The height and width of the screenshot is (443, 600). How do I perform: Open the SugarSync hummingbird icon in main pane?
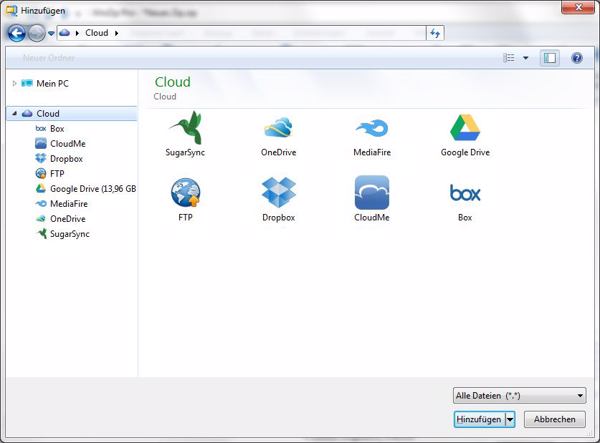[186, 127]
